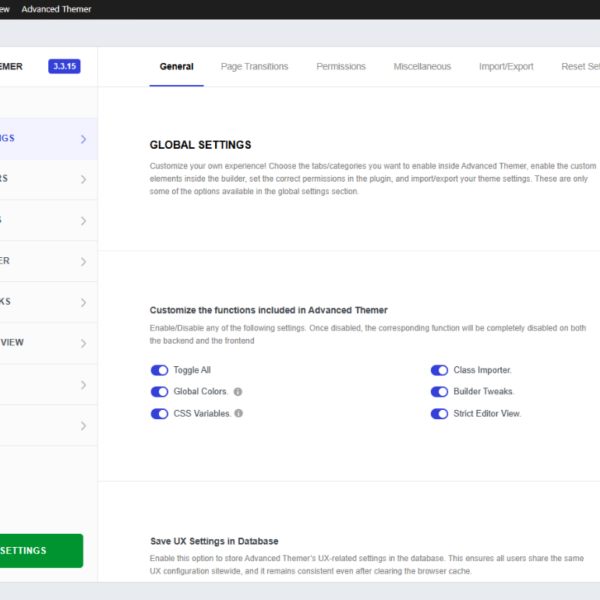The image size is (600, 600).
Task: Click the info icon beside CSS Variables
Action: (x=238, y=413)
